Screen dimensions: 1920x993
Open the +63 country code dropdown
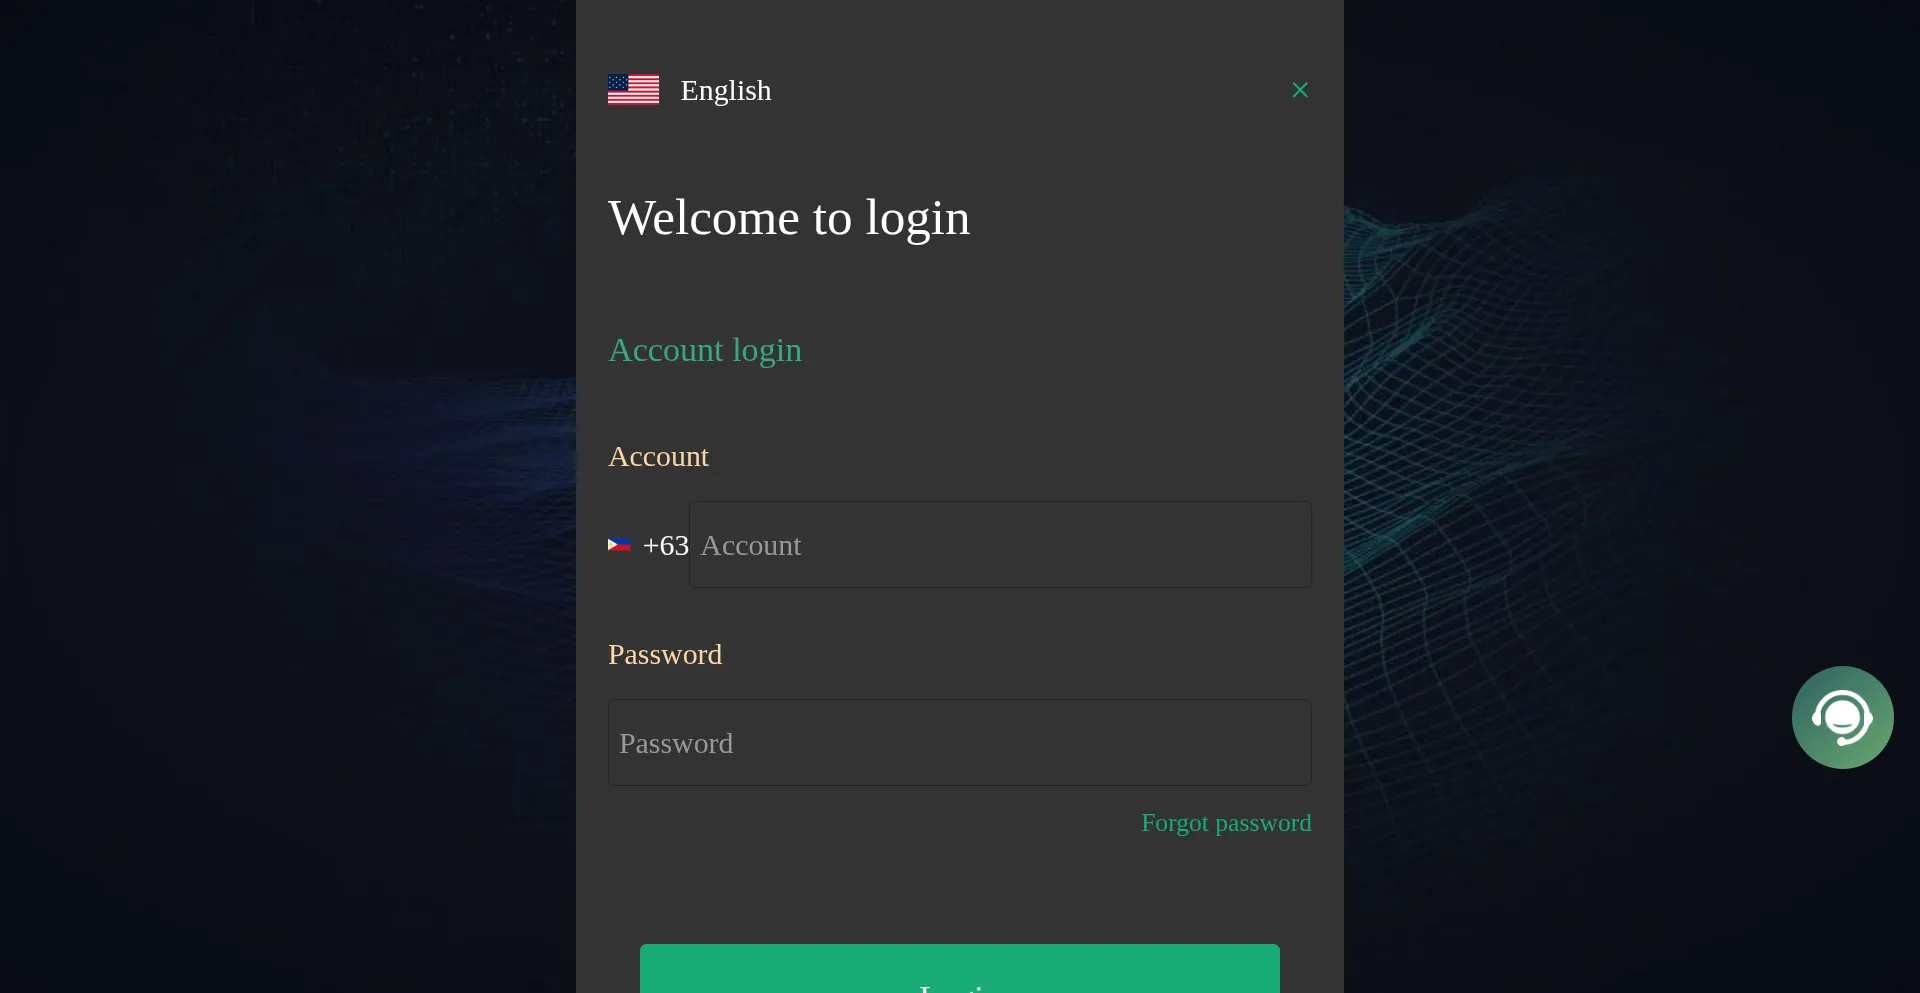[648, 545]
